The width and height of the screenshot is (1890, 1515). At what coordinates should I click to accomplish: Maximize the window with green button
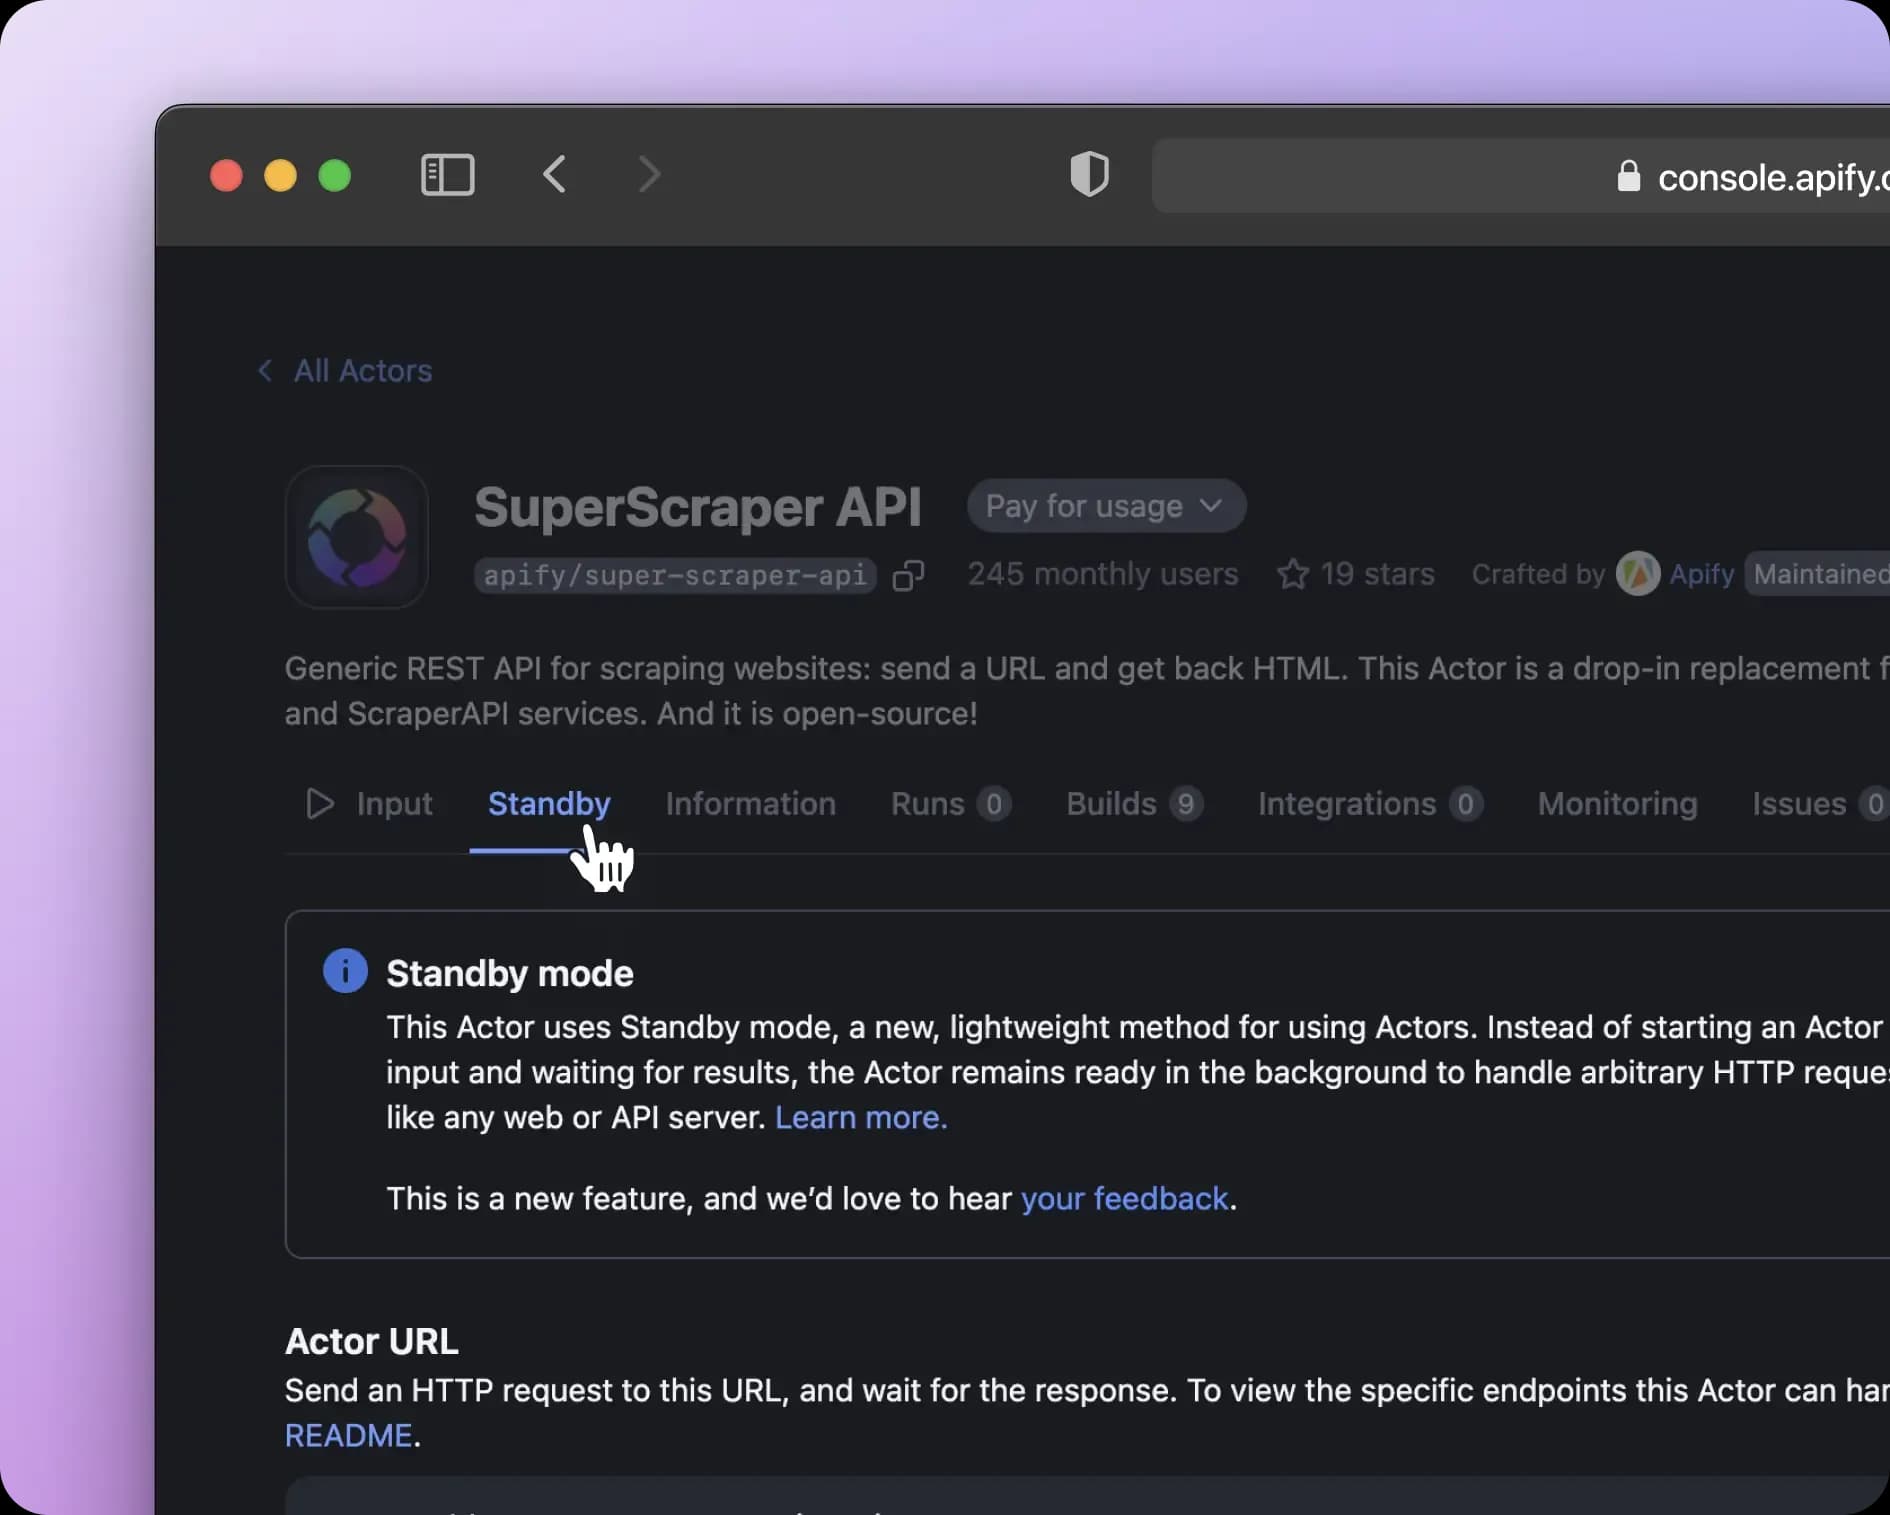pyautogui.click(x=334, y=175)
